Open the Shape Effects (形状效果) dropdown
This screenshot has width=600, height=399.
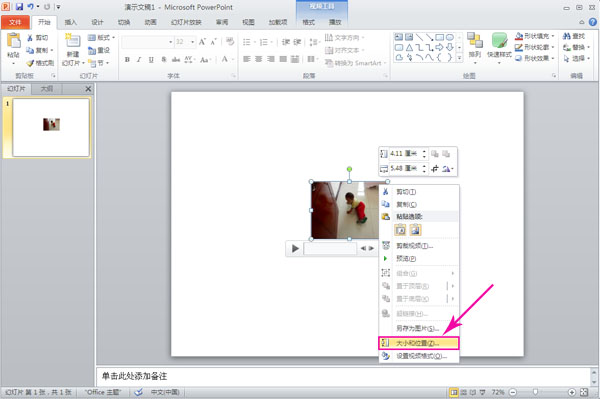point(535,58)
